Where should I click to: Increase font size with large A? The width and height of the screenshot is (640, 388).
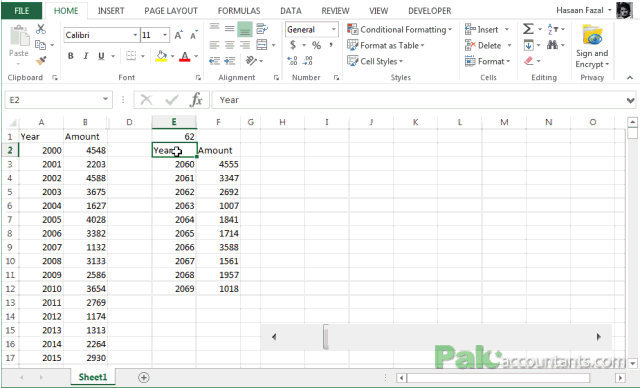178,35
